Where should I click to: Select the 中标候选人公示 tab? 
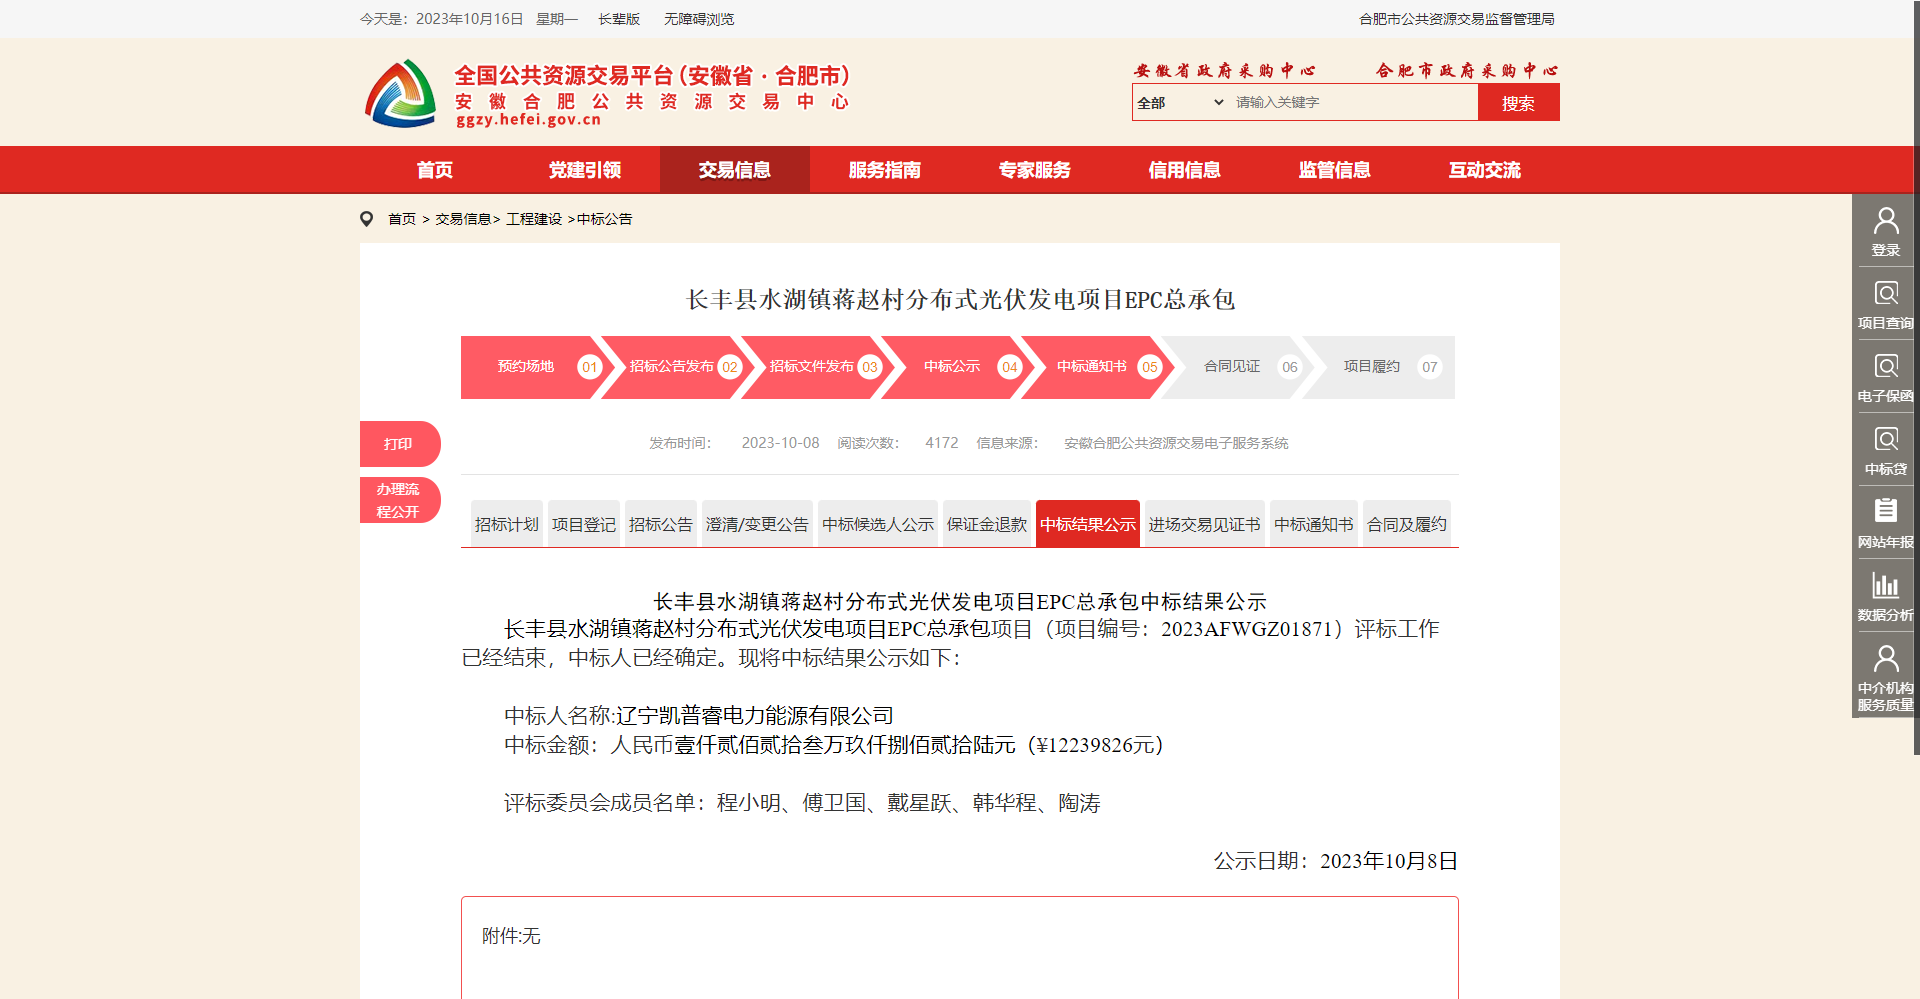coord(877,524)
